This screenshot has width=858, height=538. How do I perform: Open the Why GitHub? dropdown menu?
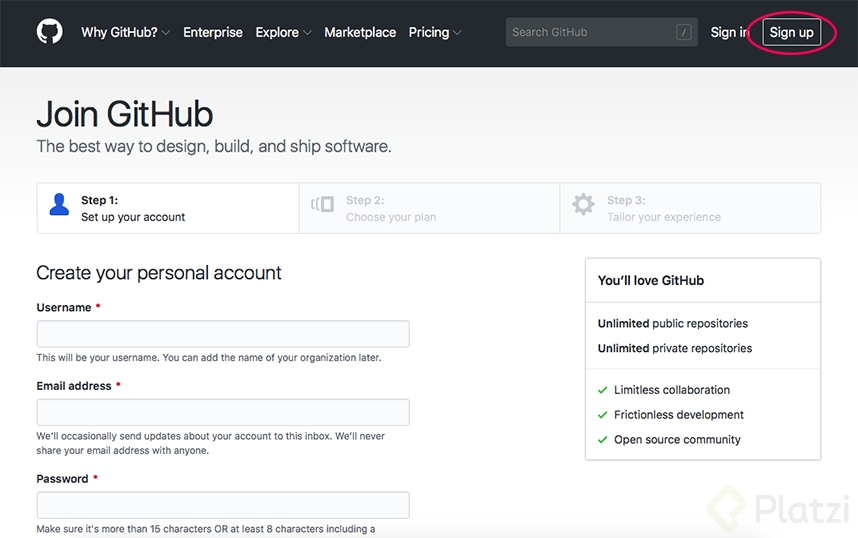point(125,32)
